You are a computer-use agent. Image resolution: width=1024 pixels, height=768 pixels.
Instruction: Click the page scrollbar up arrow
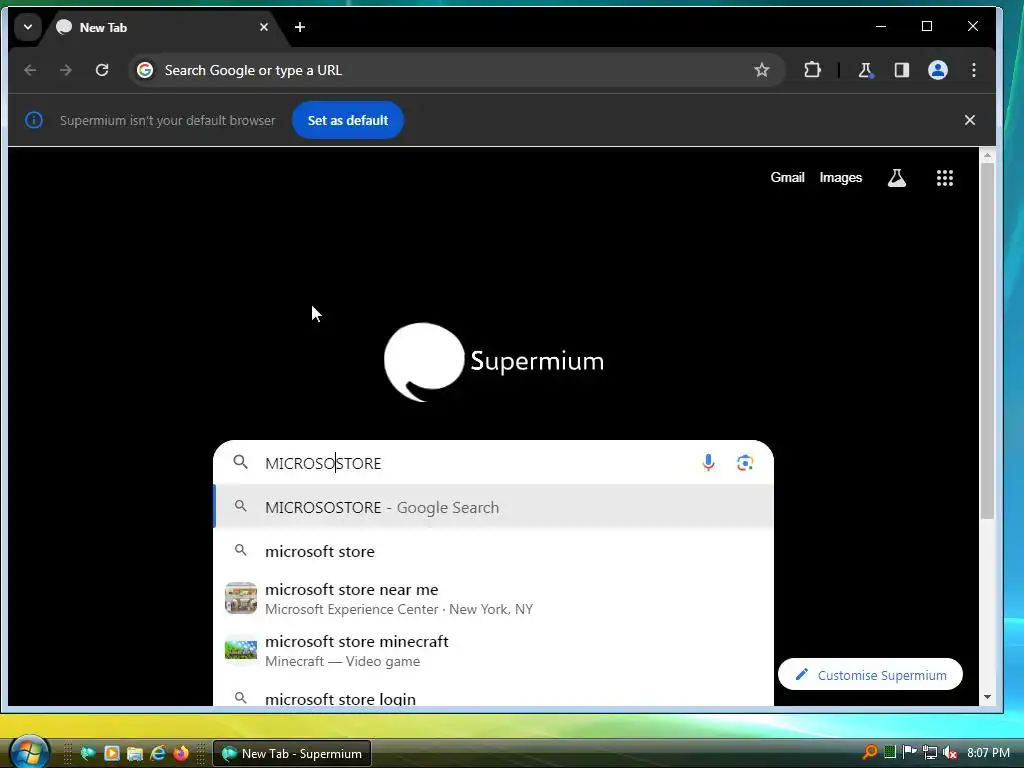tap(987, 155)
